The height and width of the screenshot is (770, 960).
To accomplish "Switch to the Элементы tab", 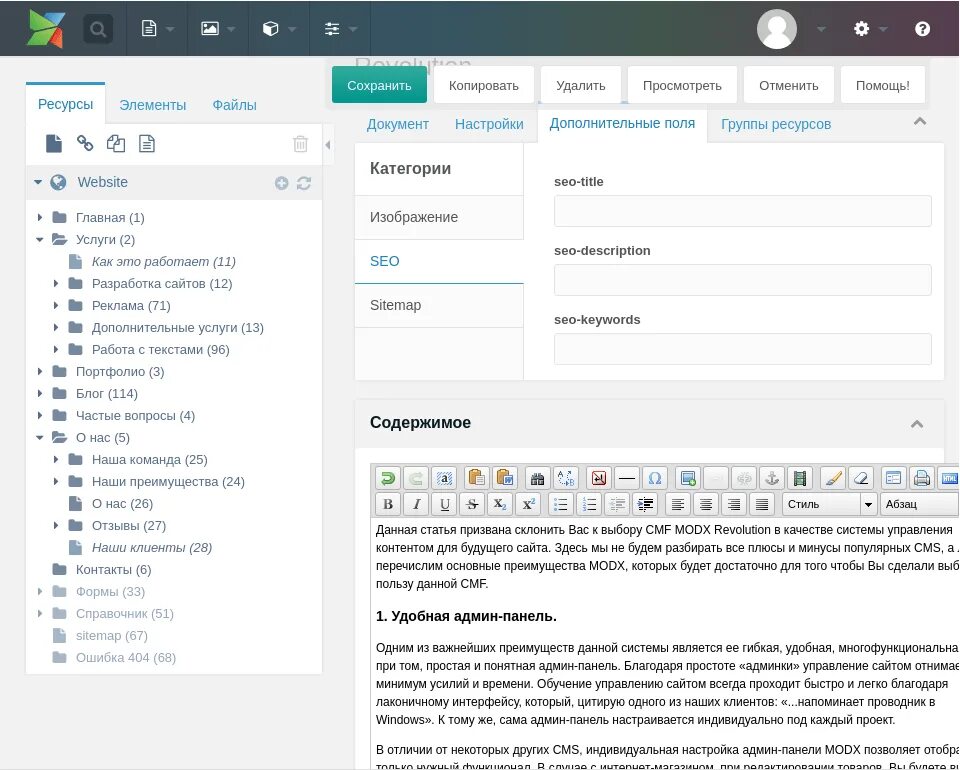I will click(152, 105).
